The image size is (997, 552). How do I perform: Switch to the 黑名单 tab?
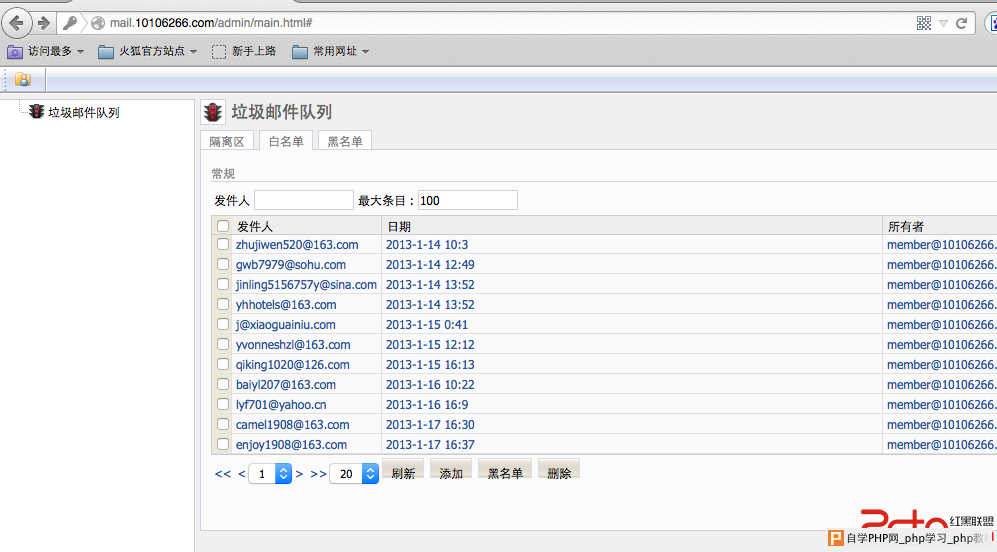coord(345,141)
